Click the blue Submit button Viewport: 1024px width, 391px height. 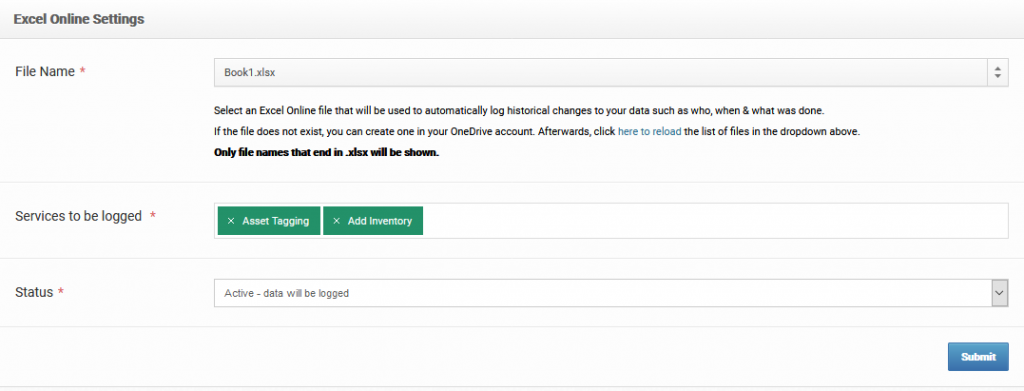(x=978, y=357)
